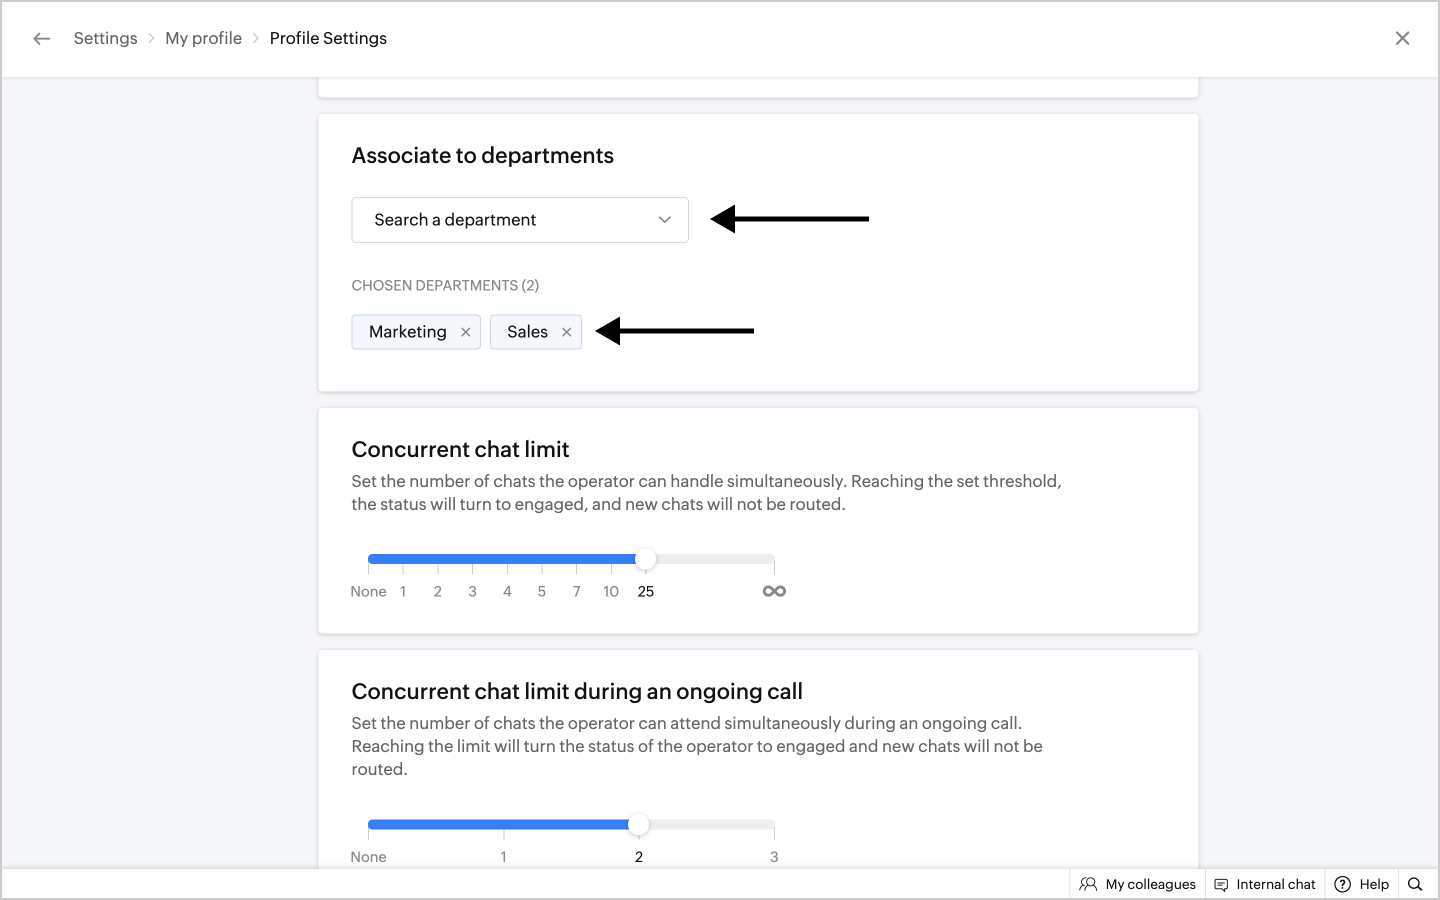
Task: Go to Settings breadcrumb
Action: coord(105,39)
